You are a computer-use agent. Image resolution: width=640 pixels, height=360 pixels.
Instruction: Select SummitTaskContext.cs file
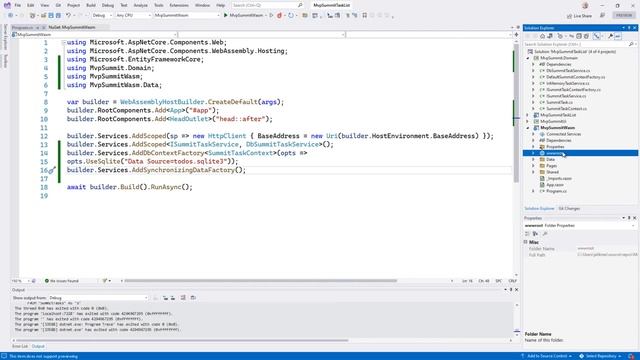point(566,109)
